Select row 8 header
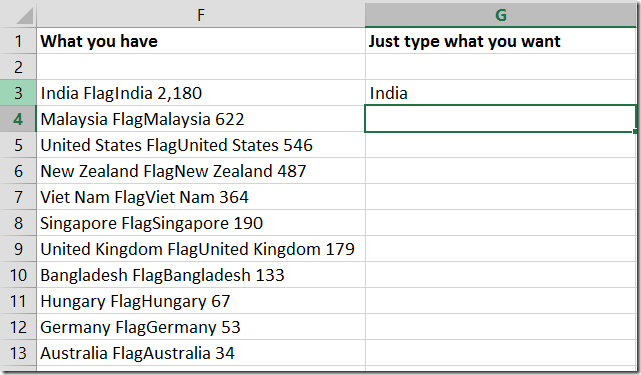The height and width of the screenshot is (375, 641). pos(18,223)
